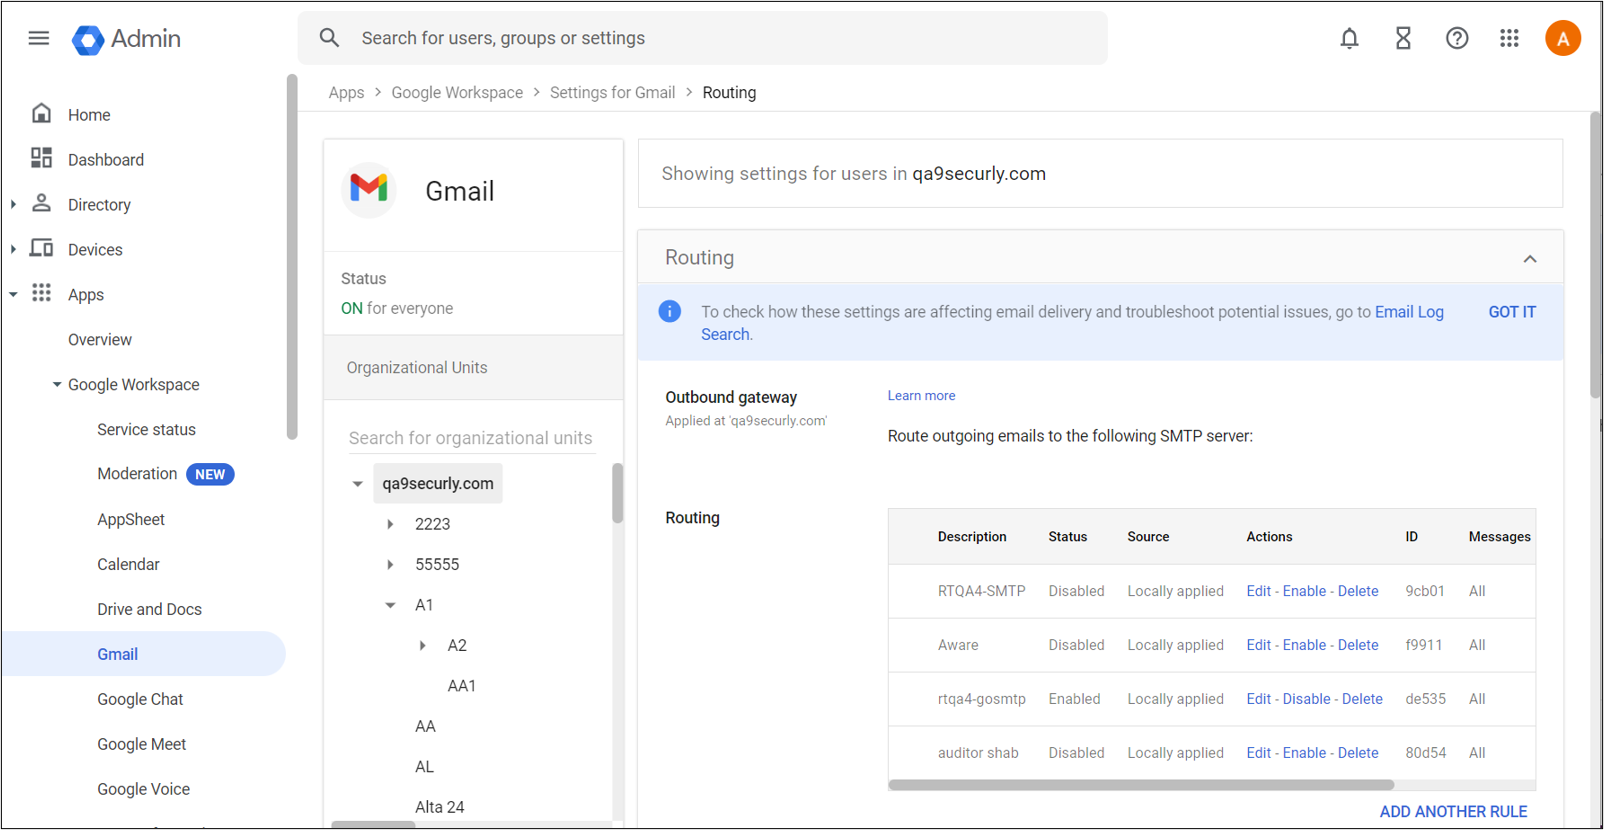Open the help question mark icon
The image size is (1604, 830).
[1457, 38]
